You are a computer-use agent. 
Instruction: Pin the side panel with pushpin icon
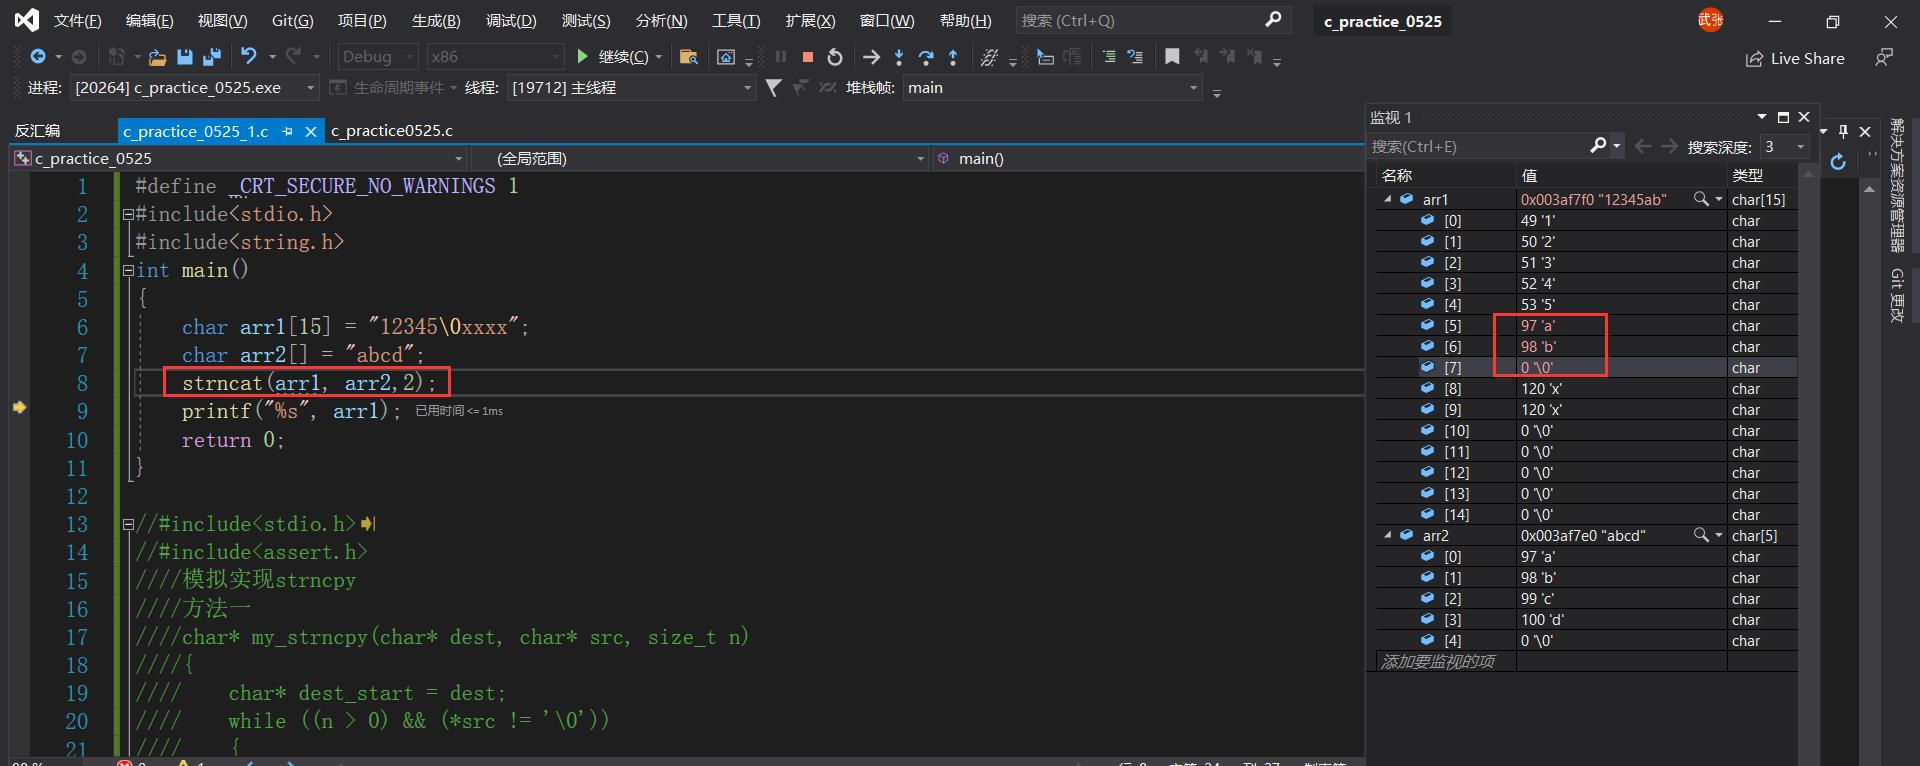(1844, 131)
